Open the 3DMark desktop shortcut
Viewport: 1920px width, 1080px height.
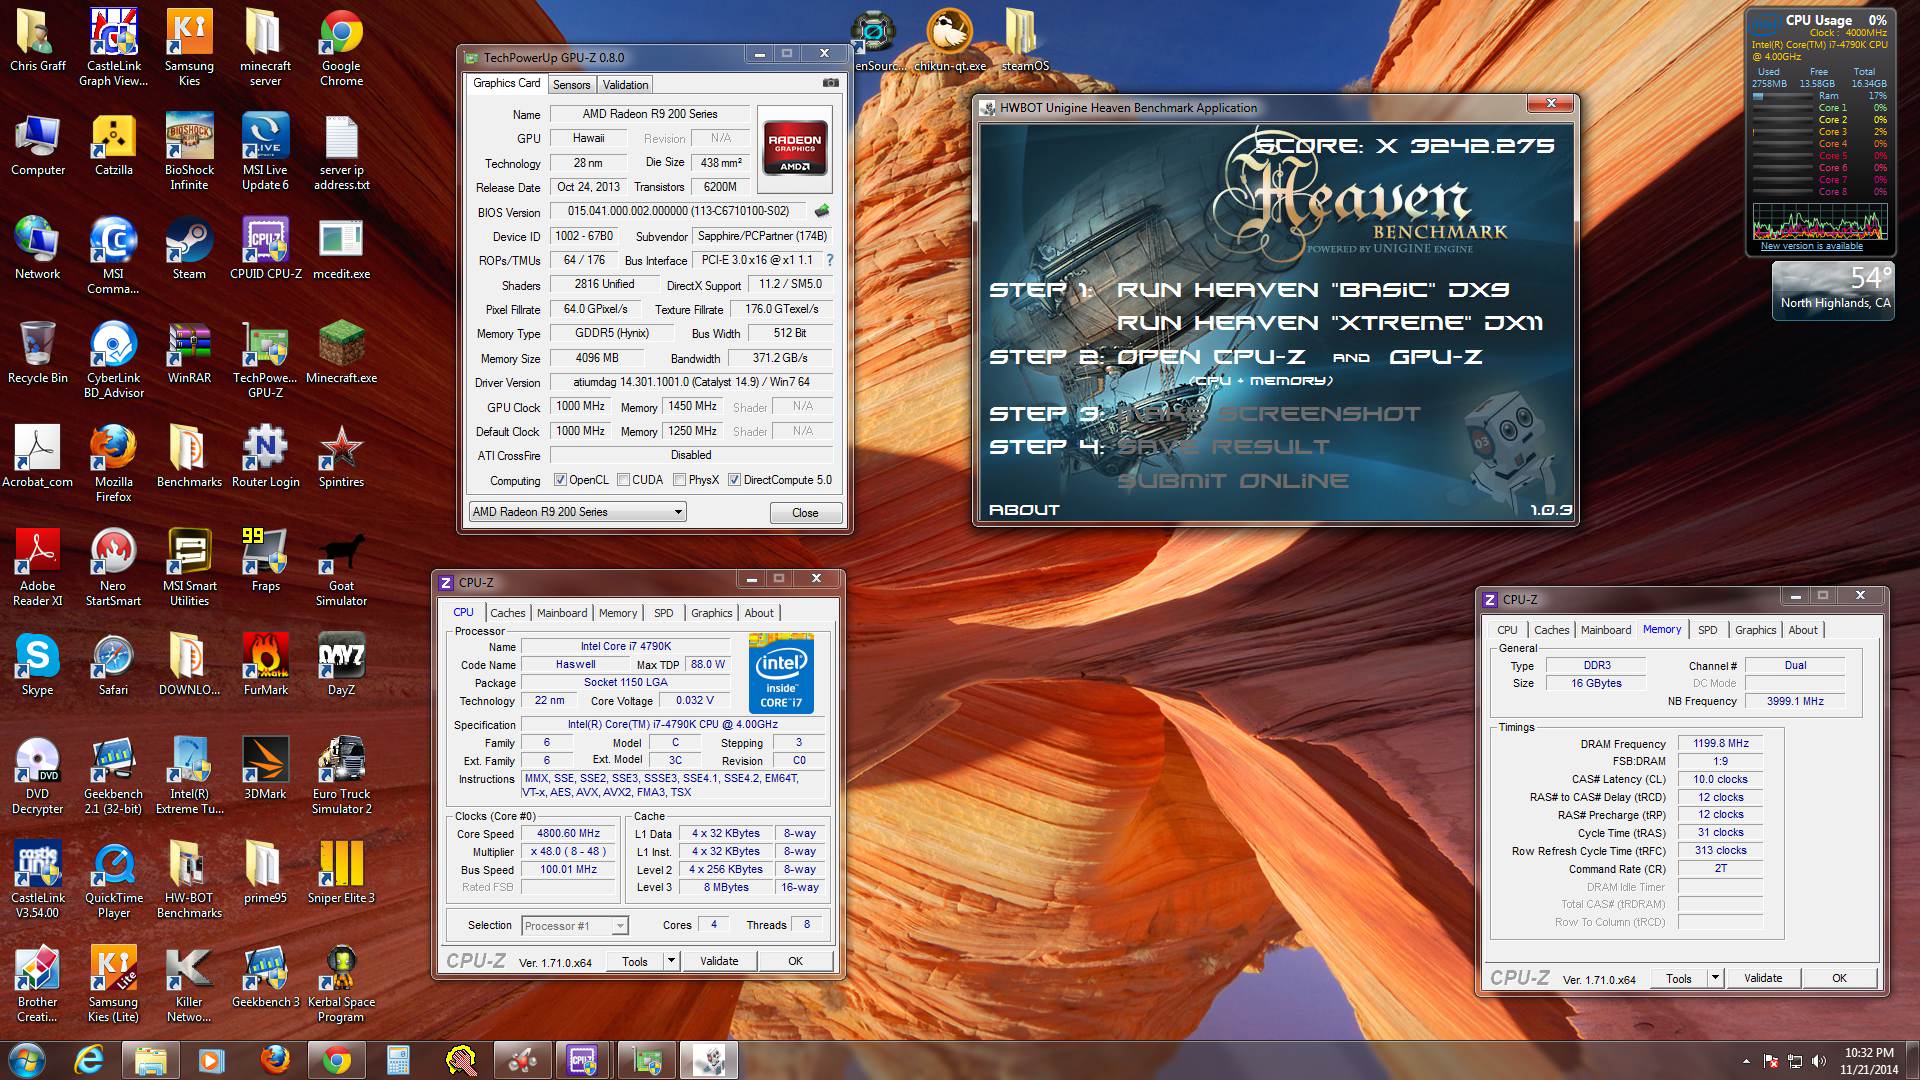265,769
